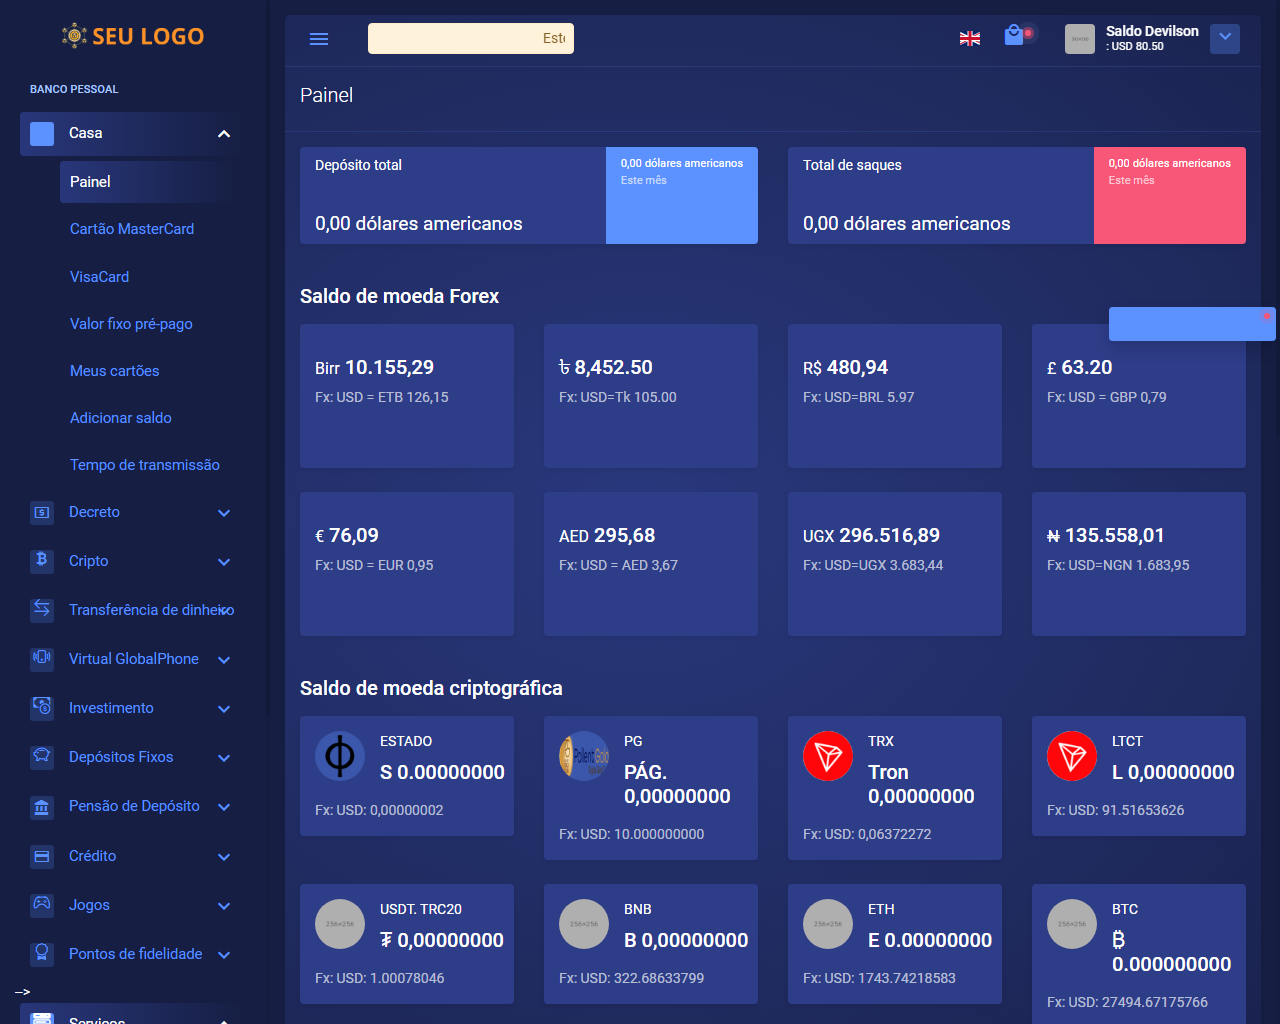Click the Virtual GlobalPhone icon
The height and width of the screenshot is (1024, 1280).
pos(42,658)
